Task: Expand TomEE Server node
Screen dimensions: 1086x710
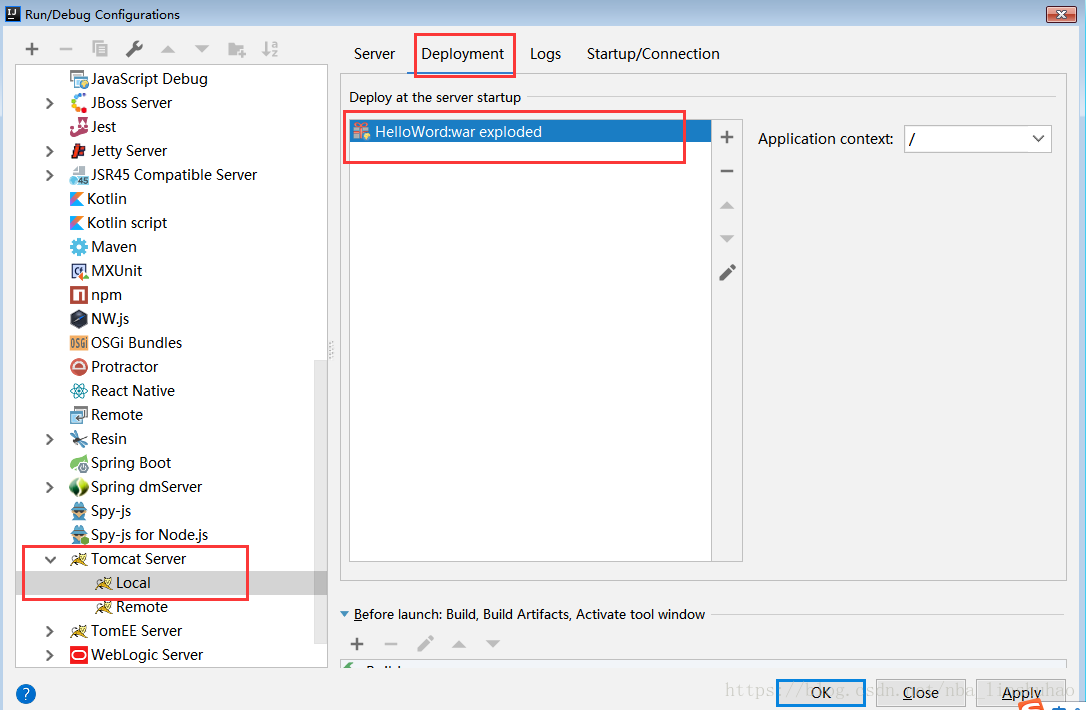Action: 50,631
